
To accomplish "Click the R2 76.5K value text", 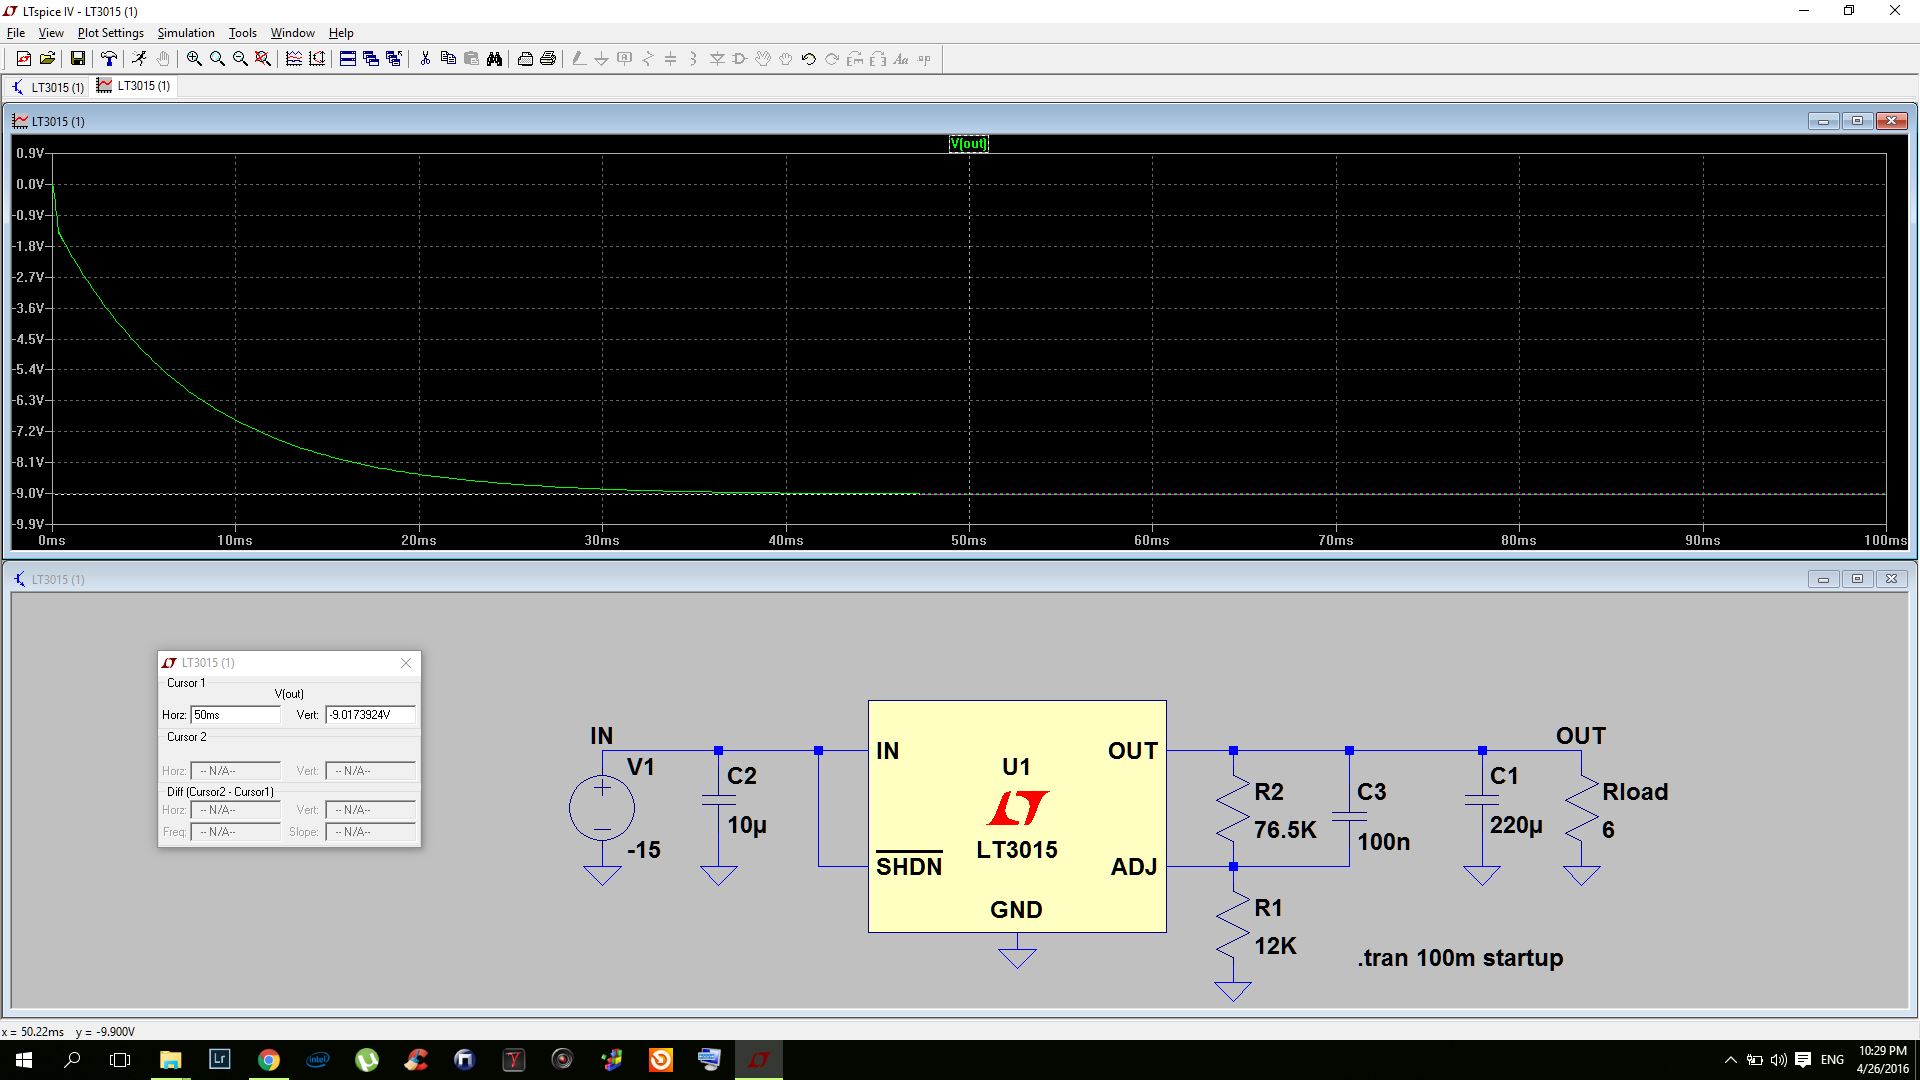I will pyautogui.click(x=1285, y=830).
